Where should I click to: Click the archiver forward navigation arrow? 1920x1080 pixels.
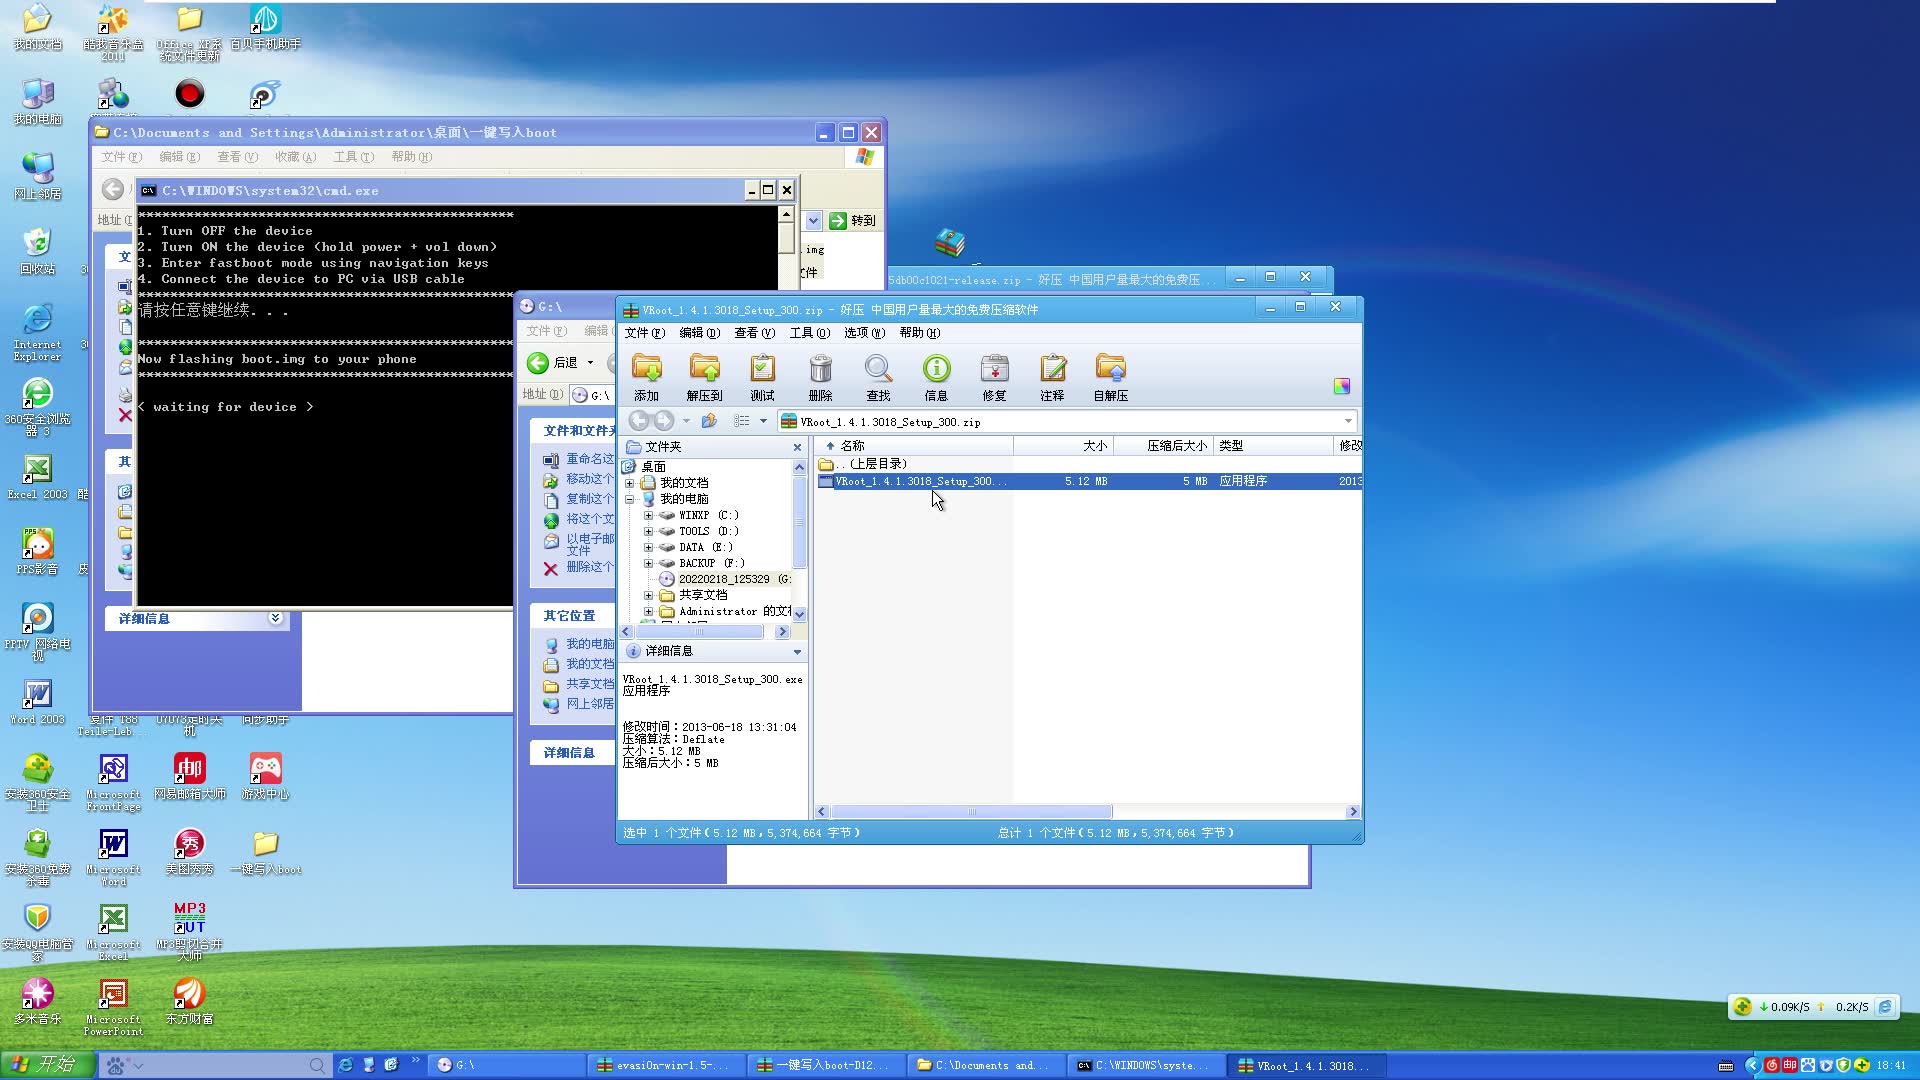pyautogui.click(x=663, y=421)
